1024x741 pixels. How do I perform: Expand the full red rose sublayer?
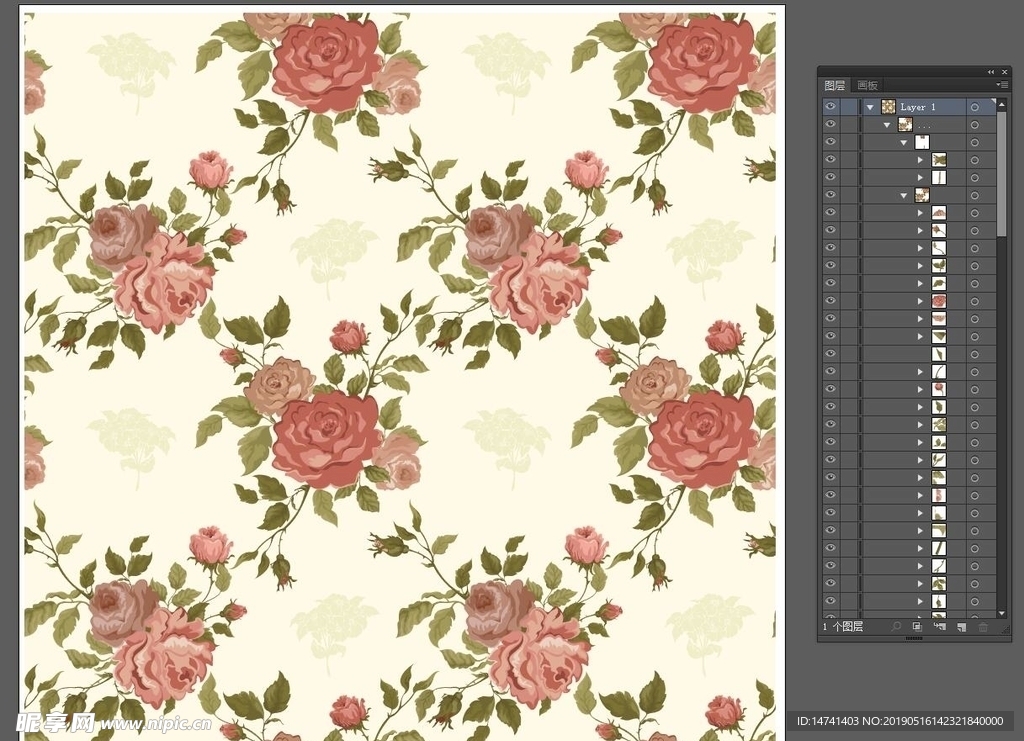coord(921,301)
